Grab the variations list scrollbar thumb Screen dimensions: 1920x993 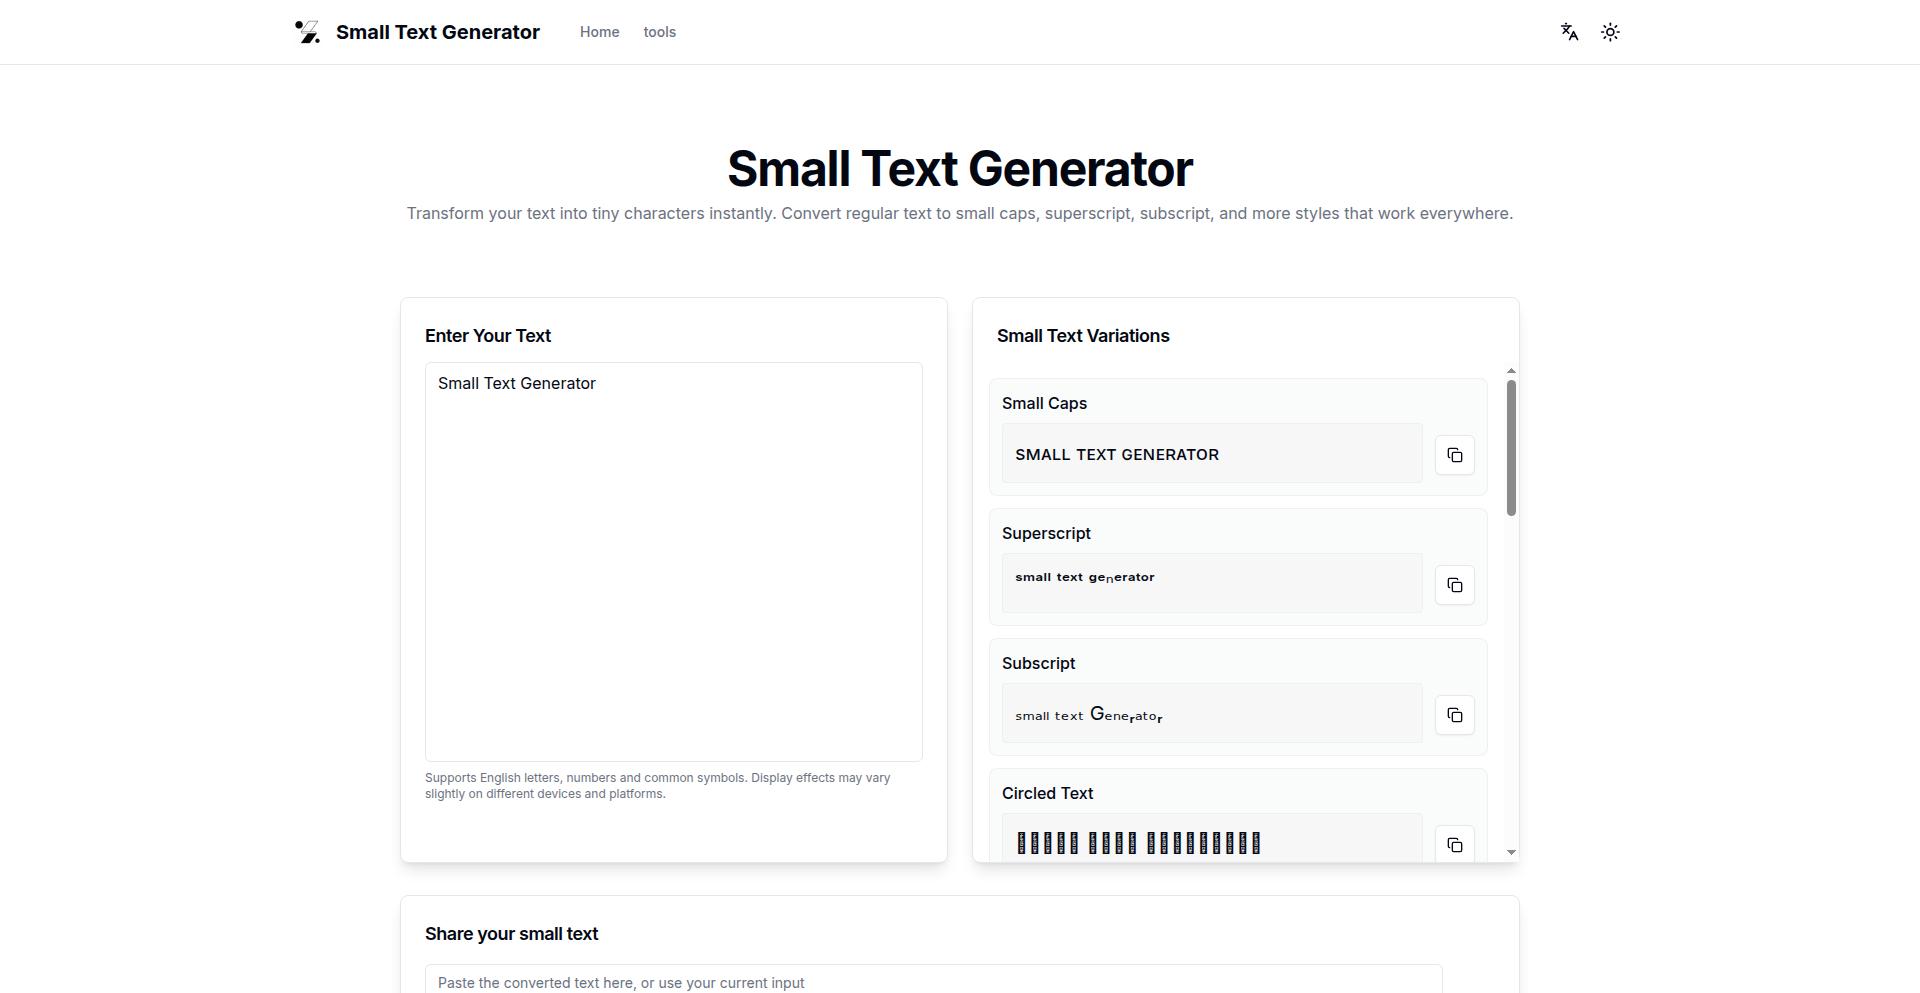tap(1511, 447)
